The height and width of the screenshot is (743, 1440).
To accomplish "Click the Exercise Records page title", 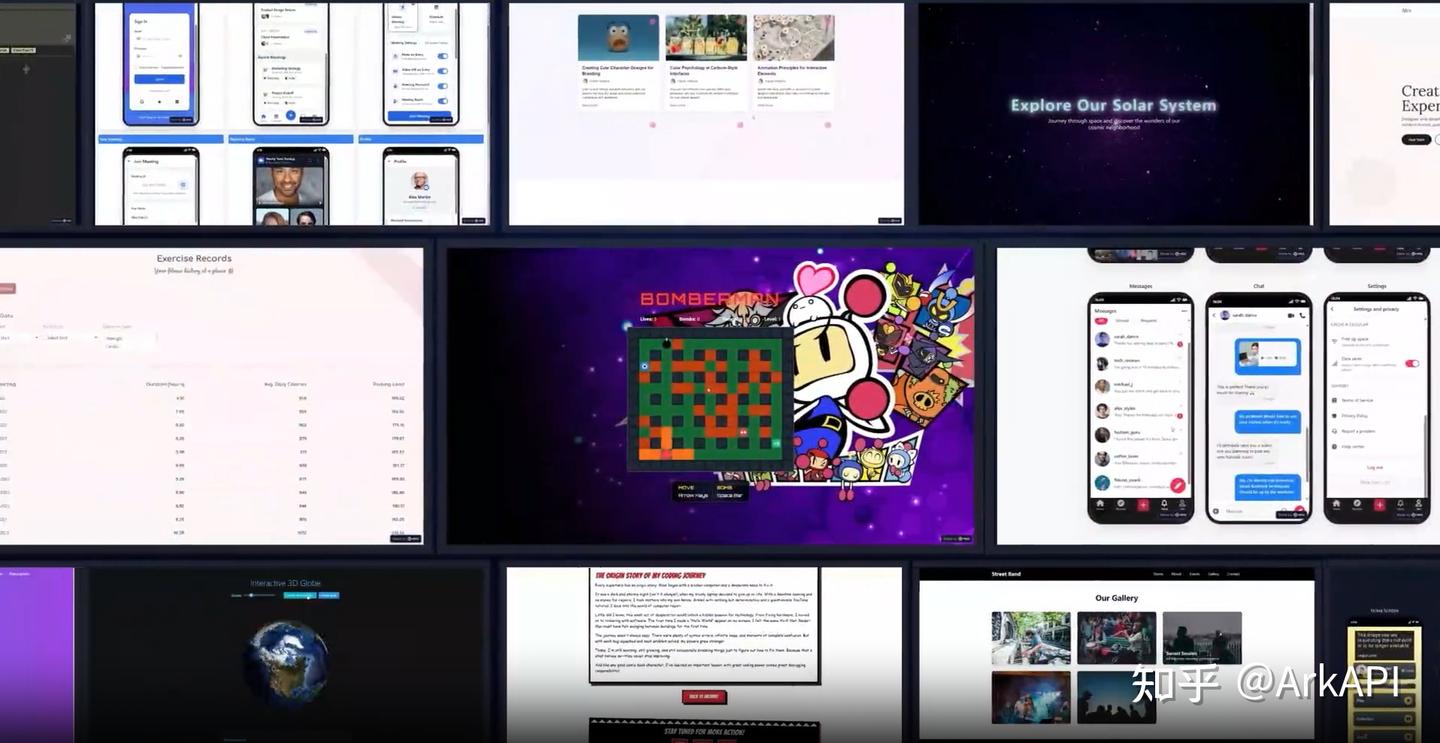I will (194, 258).
